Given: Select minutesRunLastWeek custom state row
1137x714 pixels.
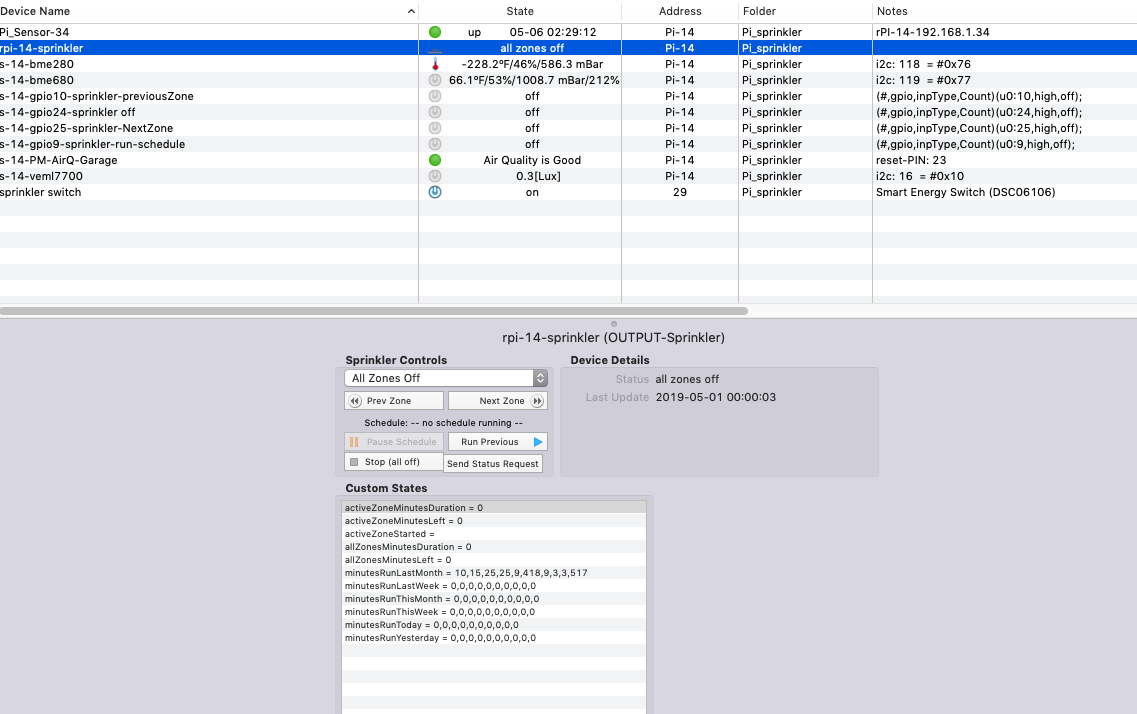Looking at the screenshot, I should point(494,586).
